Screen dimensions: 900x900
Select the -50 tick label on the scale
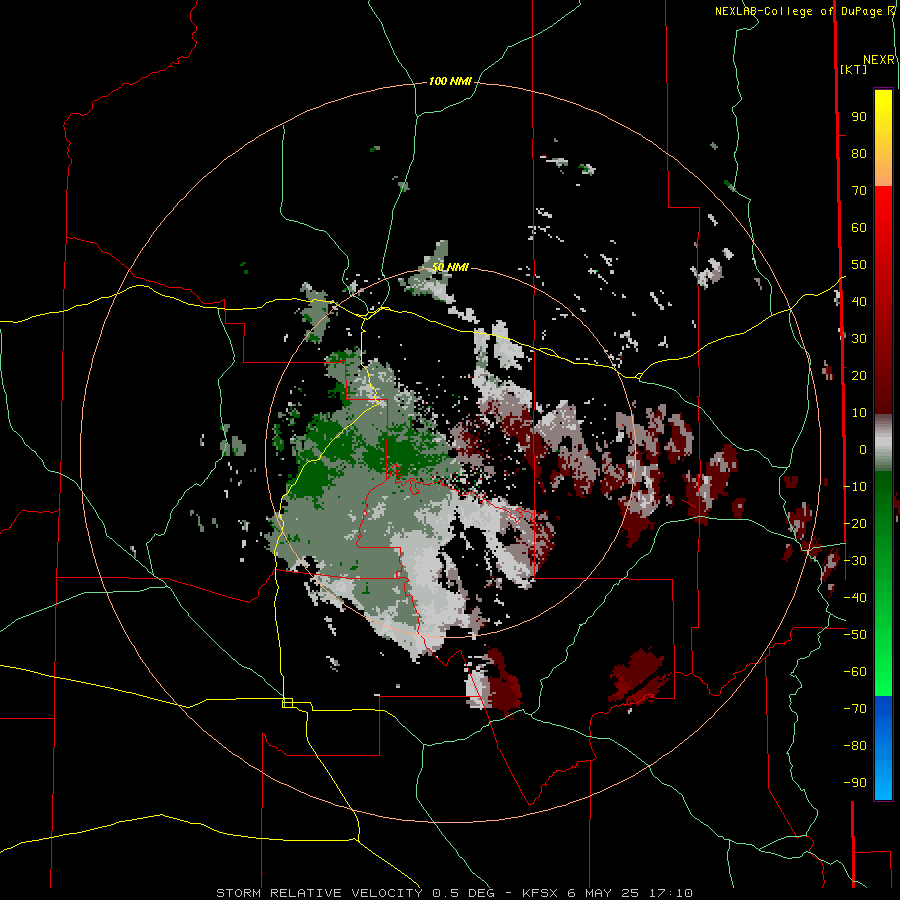pos(855,635)
